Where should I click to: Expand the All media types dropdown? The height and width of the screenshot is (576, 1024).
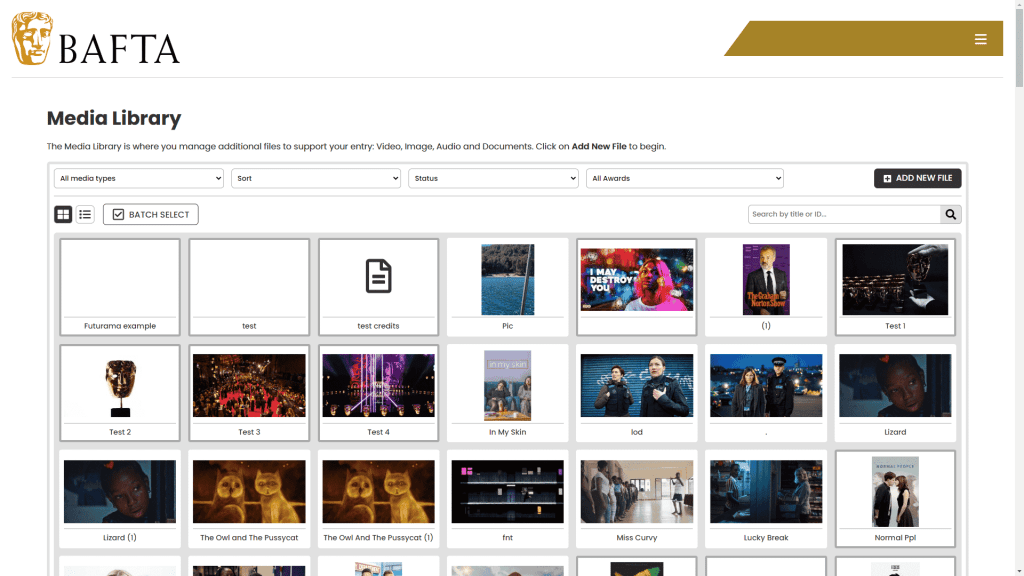tap(139, 178)
